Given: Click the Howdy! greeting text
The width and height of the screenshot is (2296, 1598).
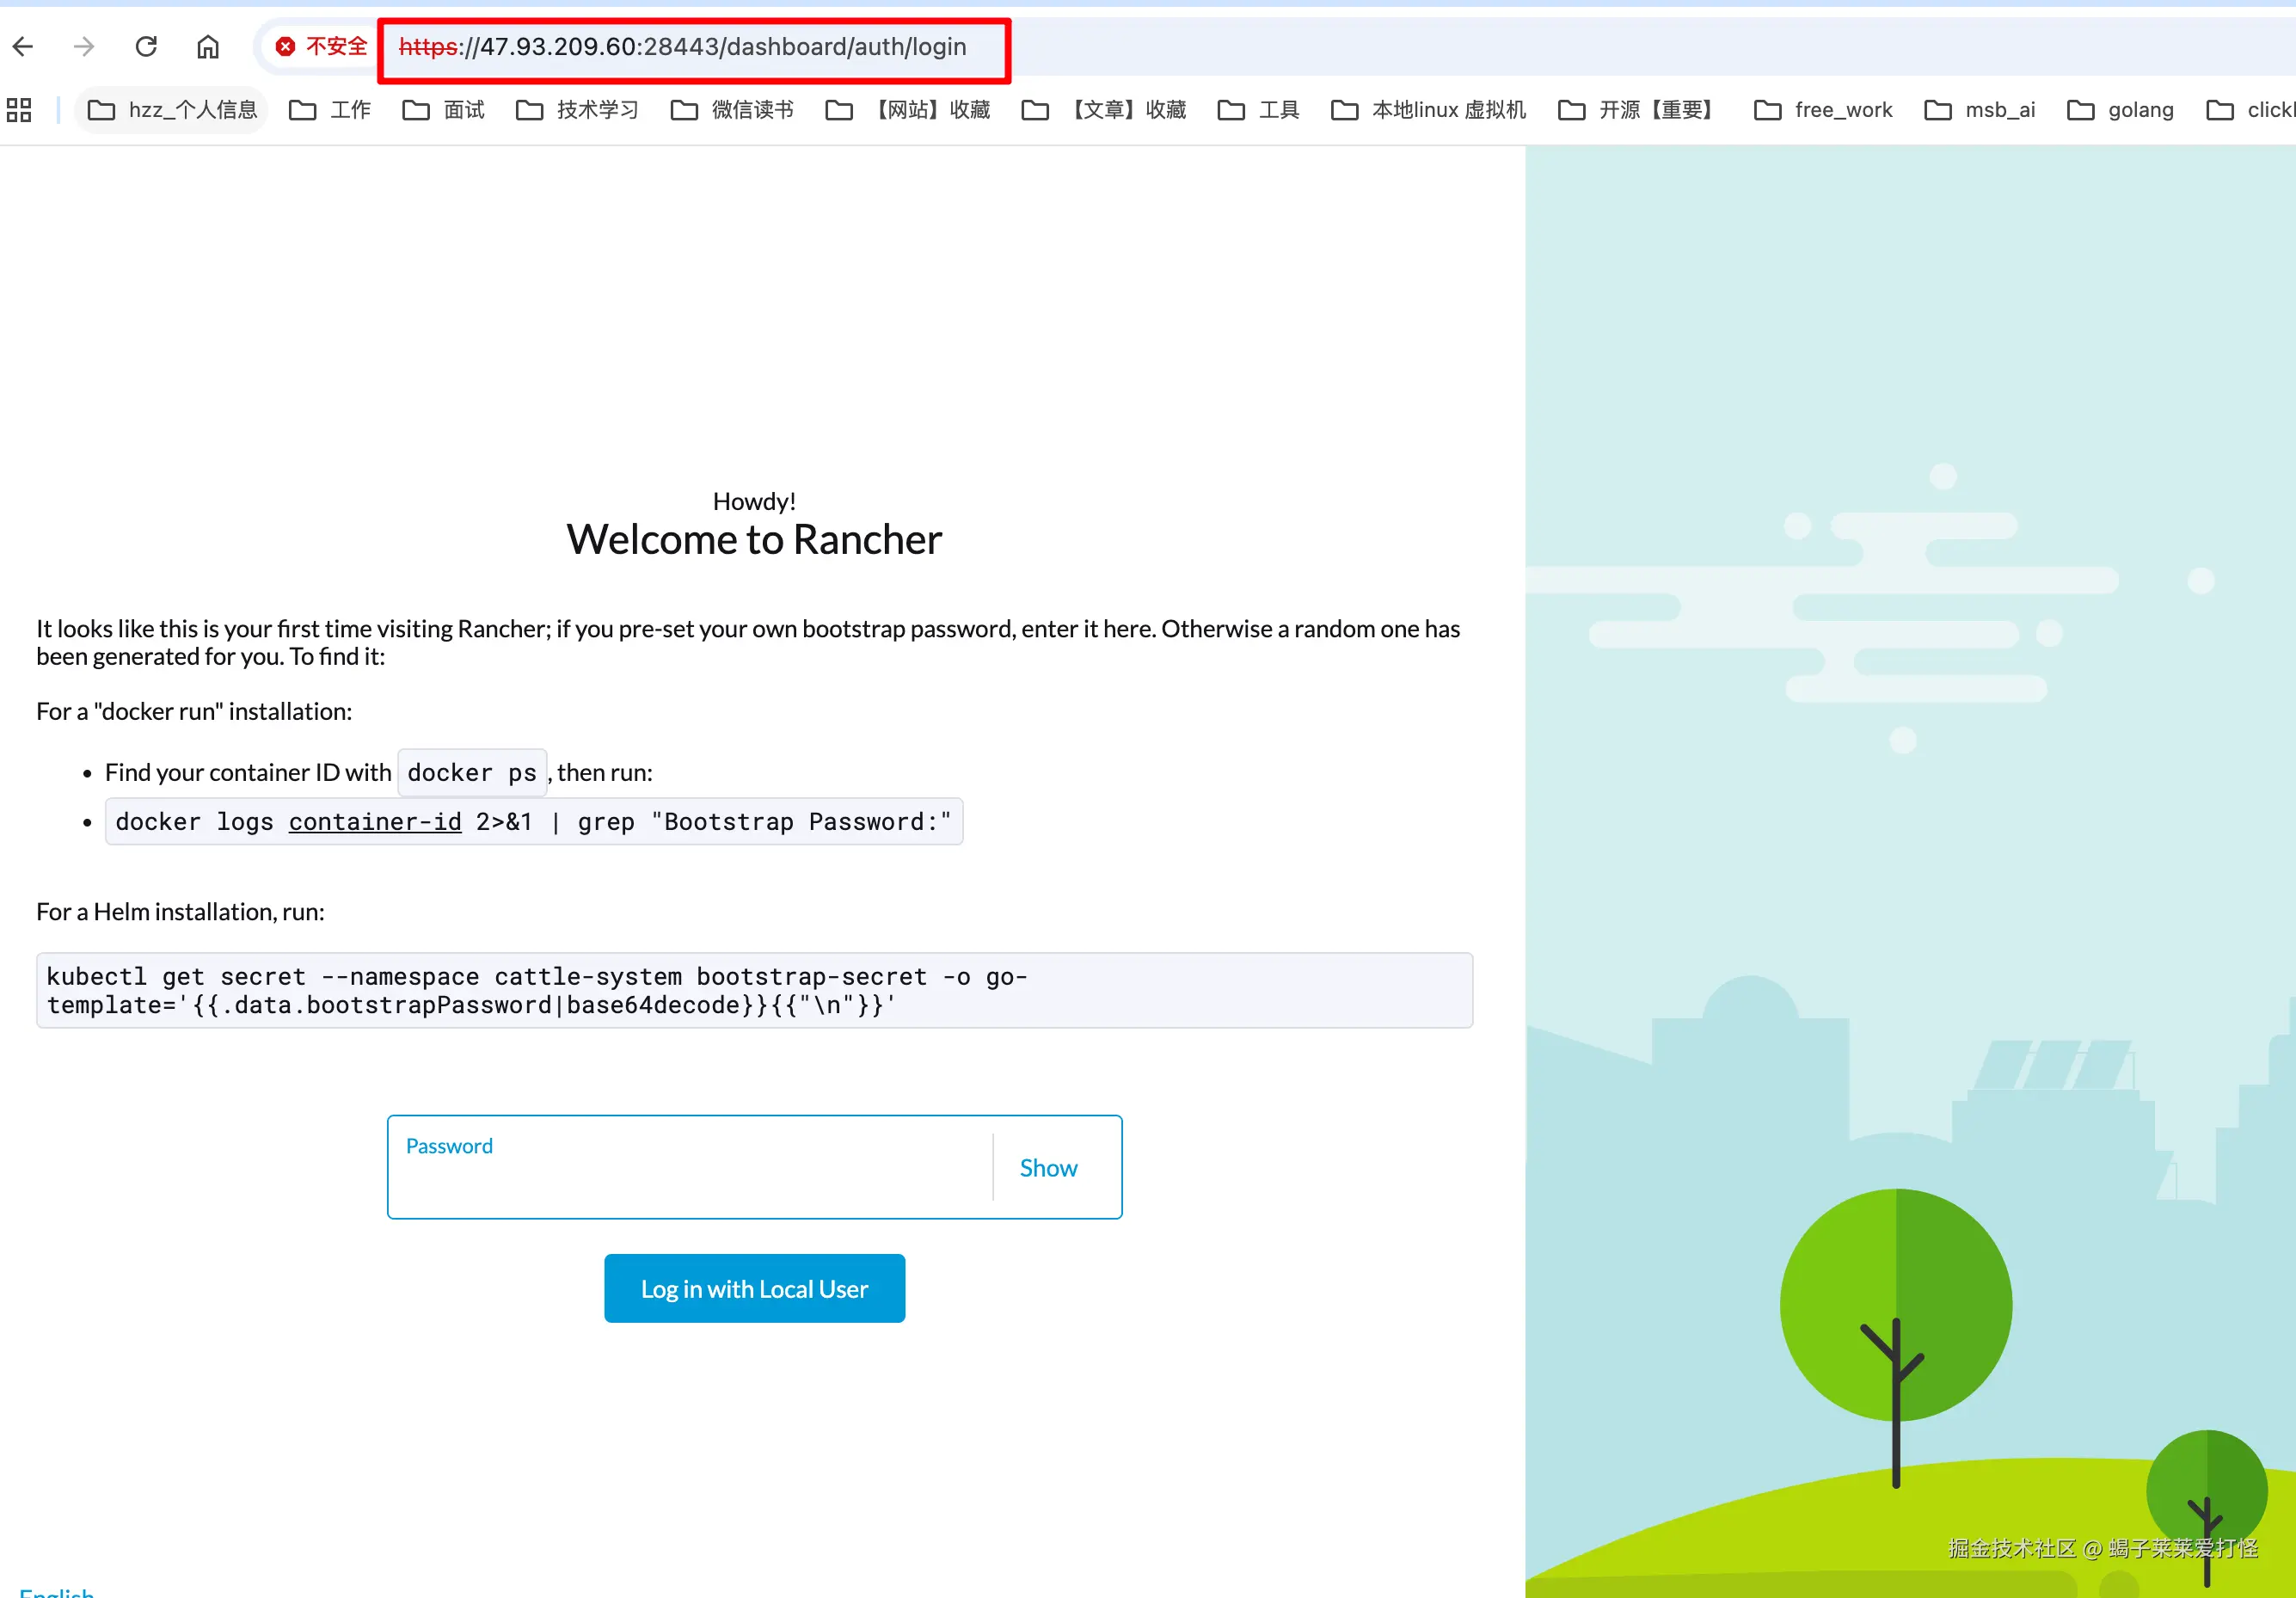Looking at the screenshot, I should coord(755,501).
